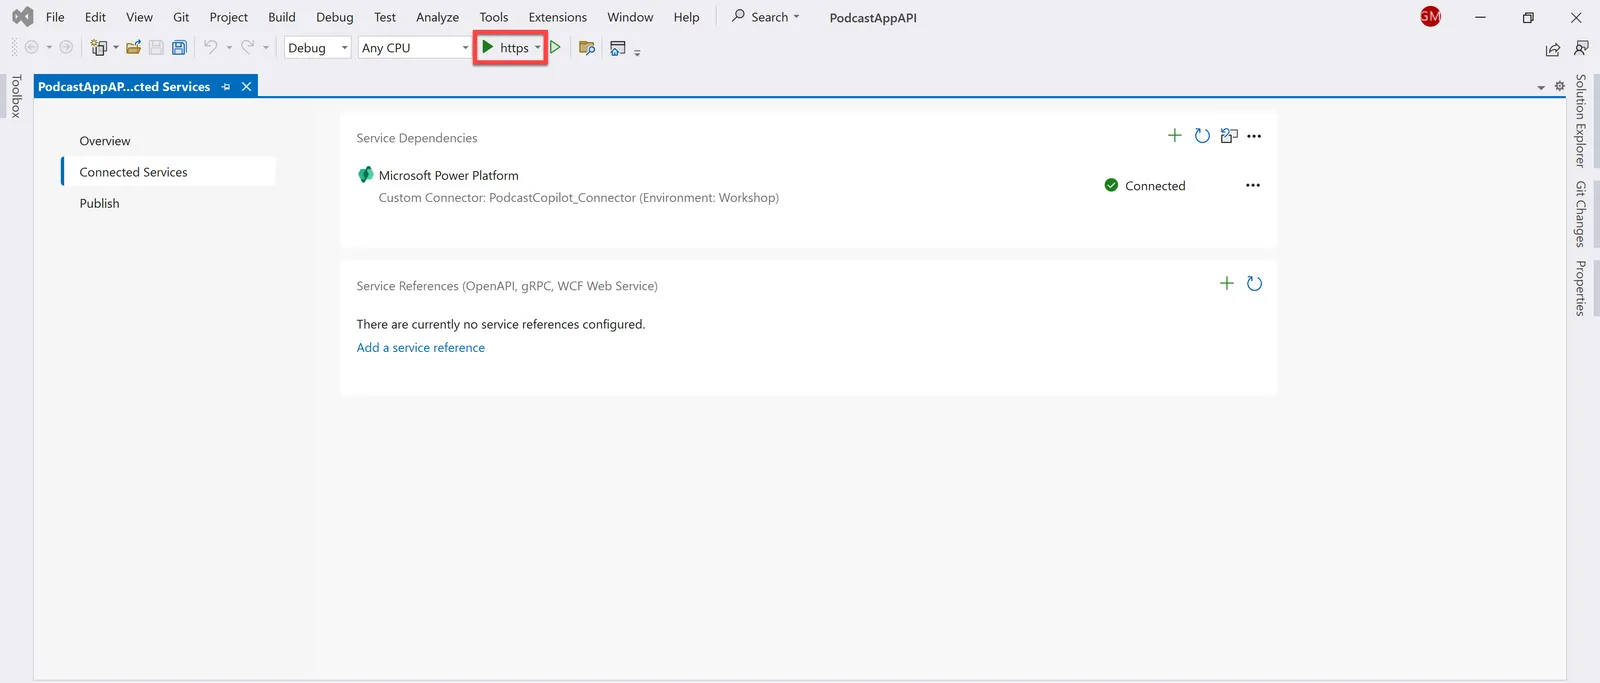Close the Connected Services document tab
Viewport: 1600px width, 683px height.
click(246, 87)
